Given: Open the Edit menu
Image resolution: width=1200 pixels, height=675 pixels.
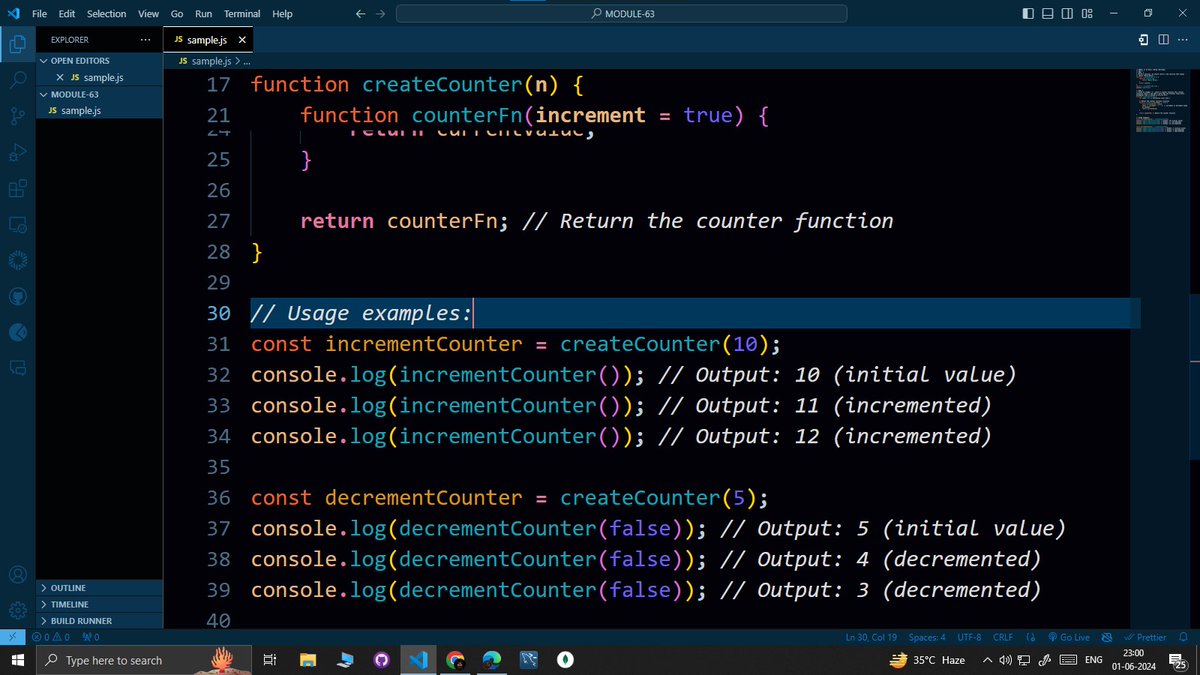Looking at the screenshot, I should pos(67,14).
